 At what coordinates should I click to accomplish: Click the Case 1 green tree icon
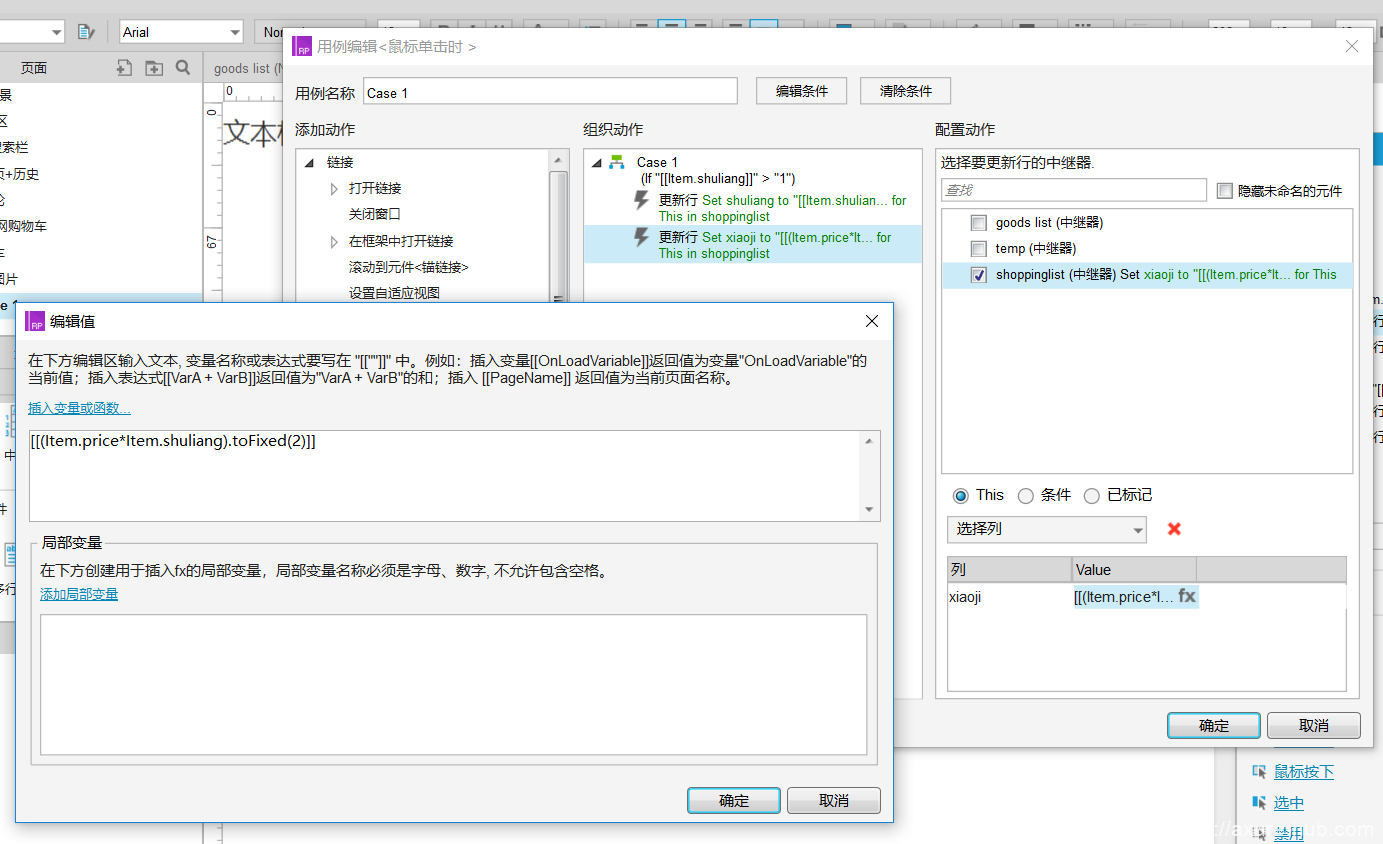617,162
